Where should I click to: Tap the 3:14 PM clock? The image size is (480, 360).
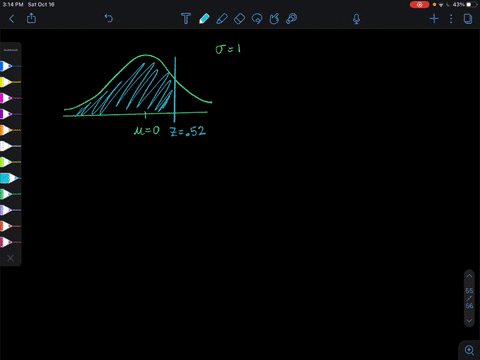tap(13, 5)
